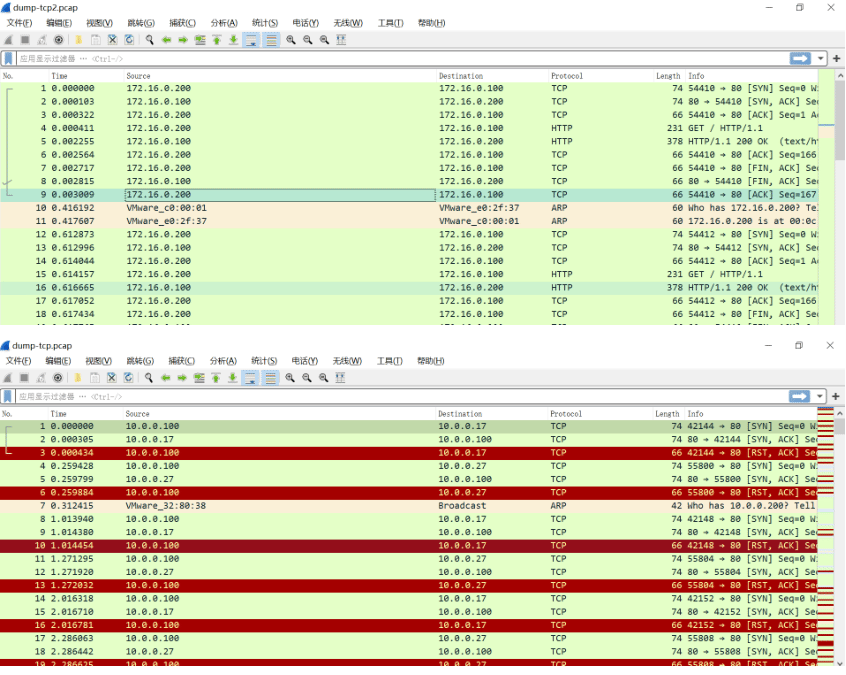
Task: Click Close file X icon in dump-tcp.pcap toolbar
Action: 111,378
